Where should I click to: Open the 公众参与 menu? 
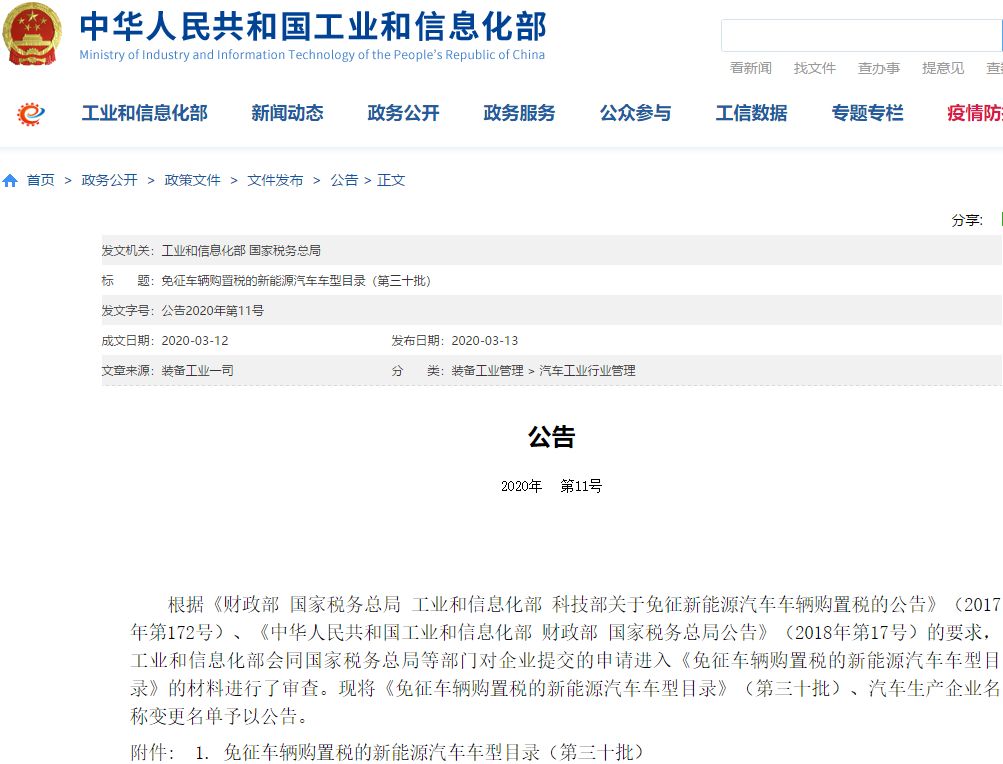[x=635, y=113]
